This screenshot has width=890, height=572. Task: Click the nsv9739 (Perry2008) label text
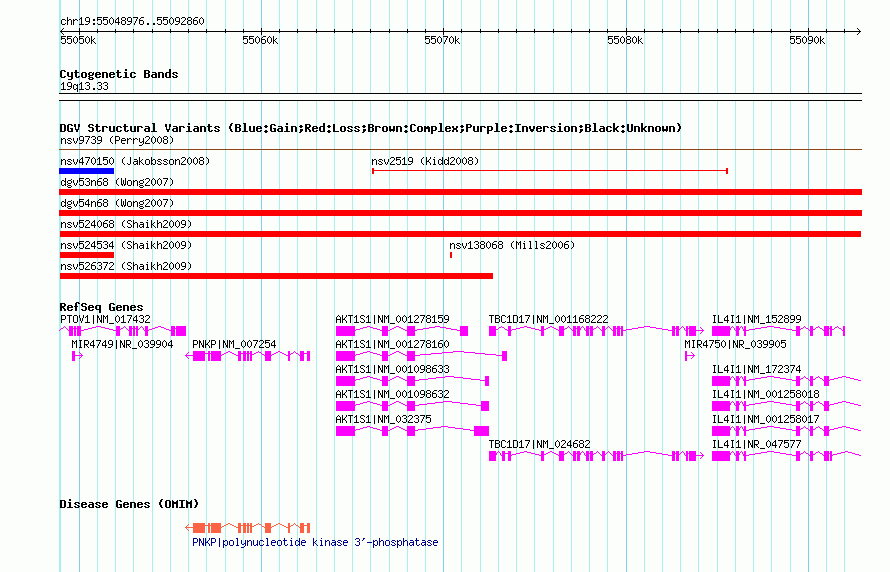click(x=117, y=140)
